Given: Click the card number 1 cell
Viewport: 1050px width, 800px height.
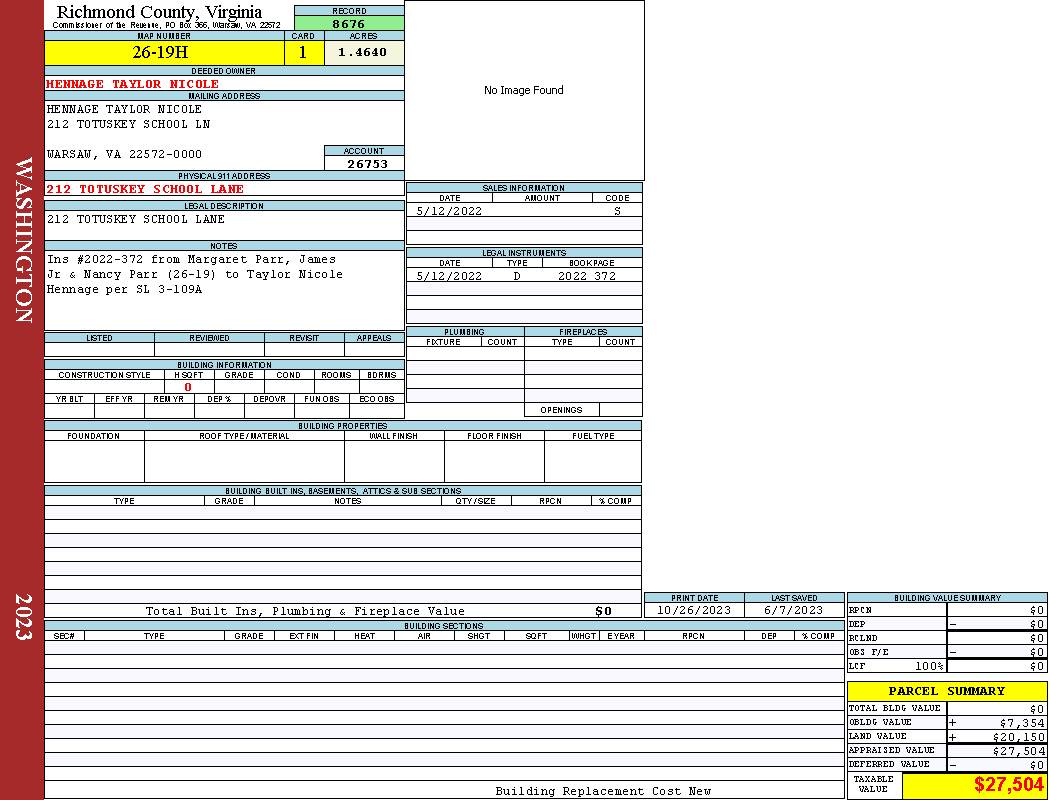Looking at the screenshot, I should [303, 53].
